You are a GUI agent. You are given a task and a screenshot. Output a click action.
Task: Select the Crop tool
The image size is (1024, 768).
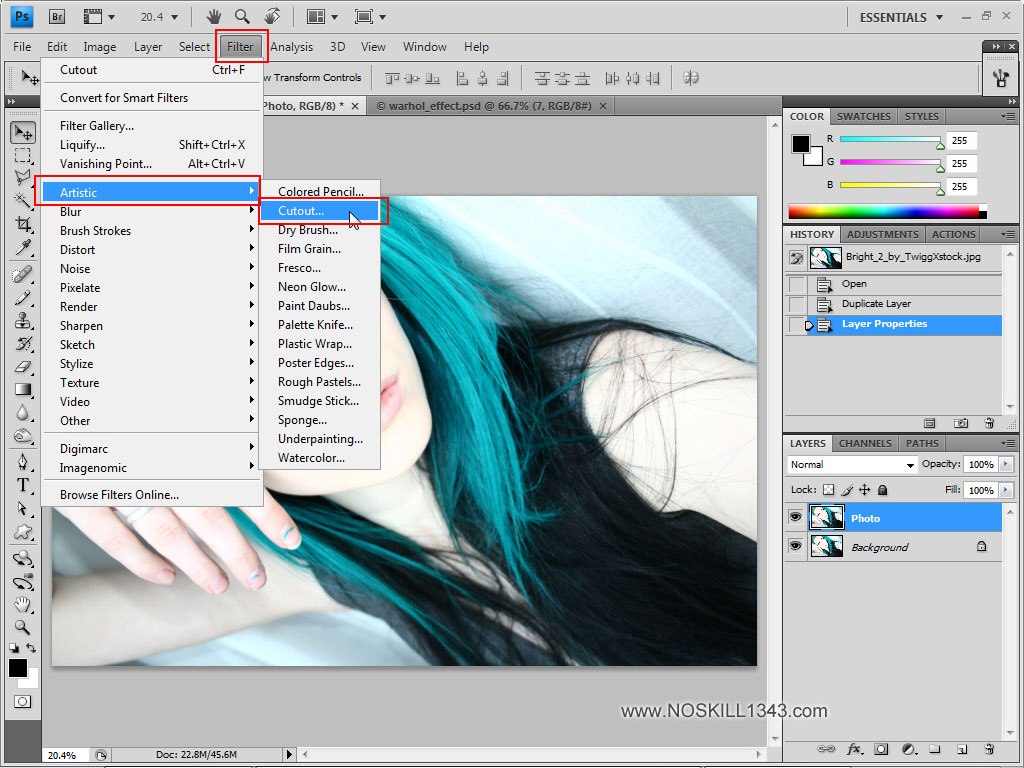point(24,224)
